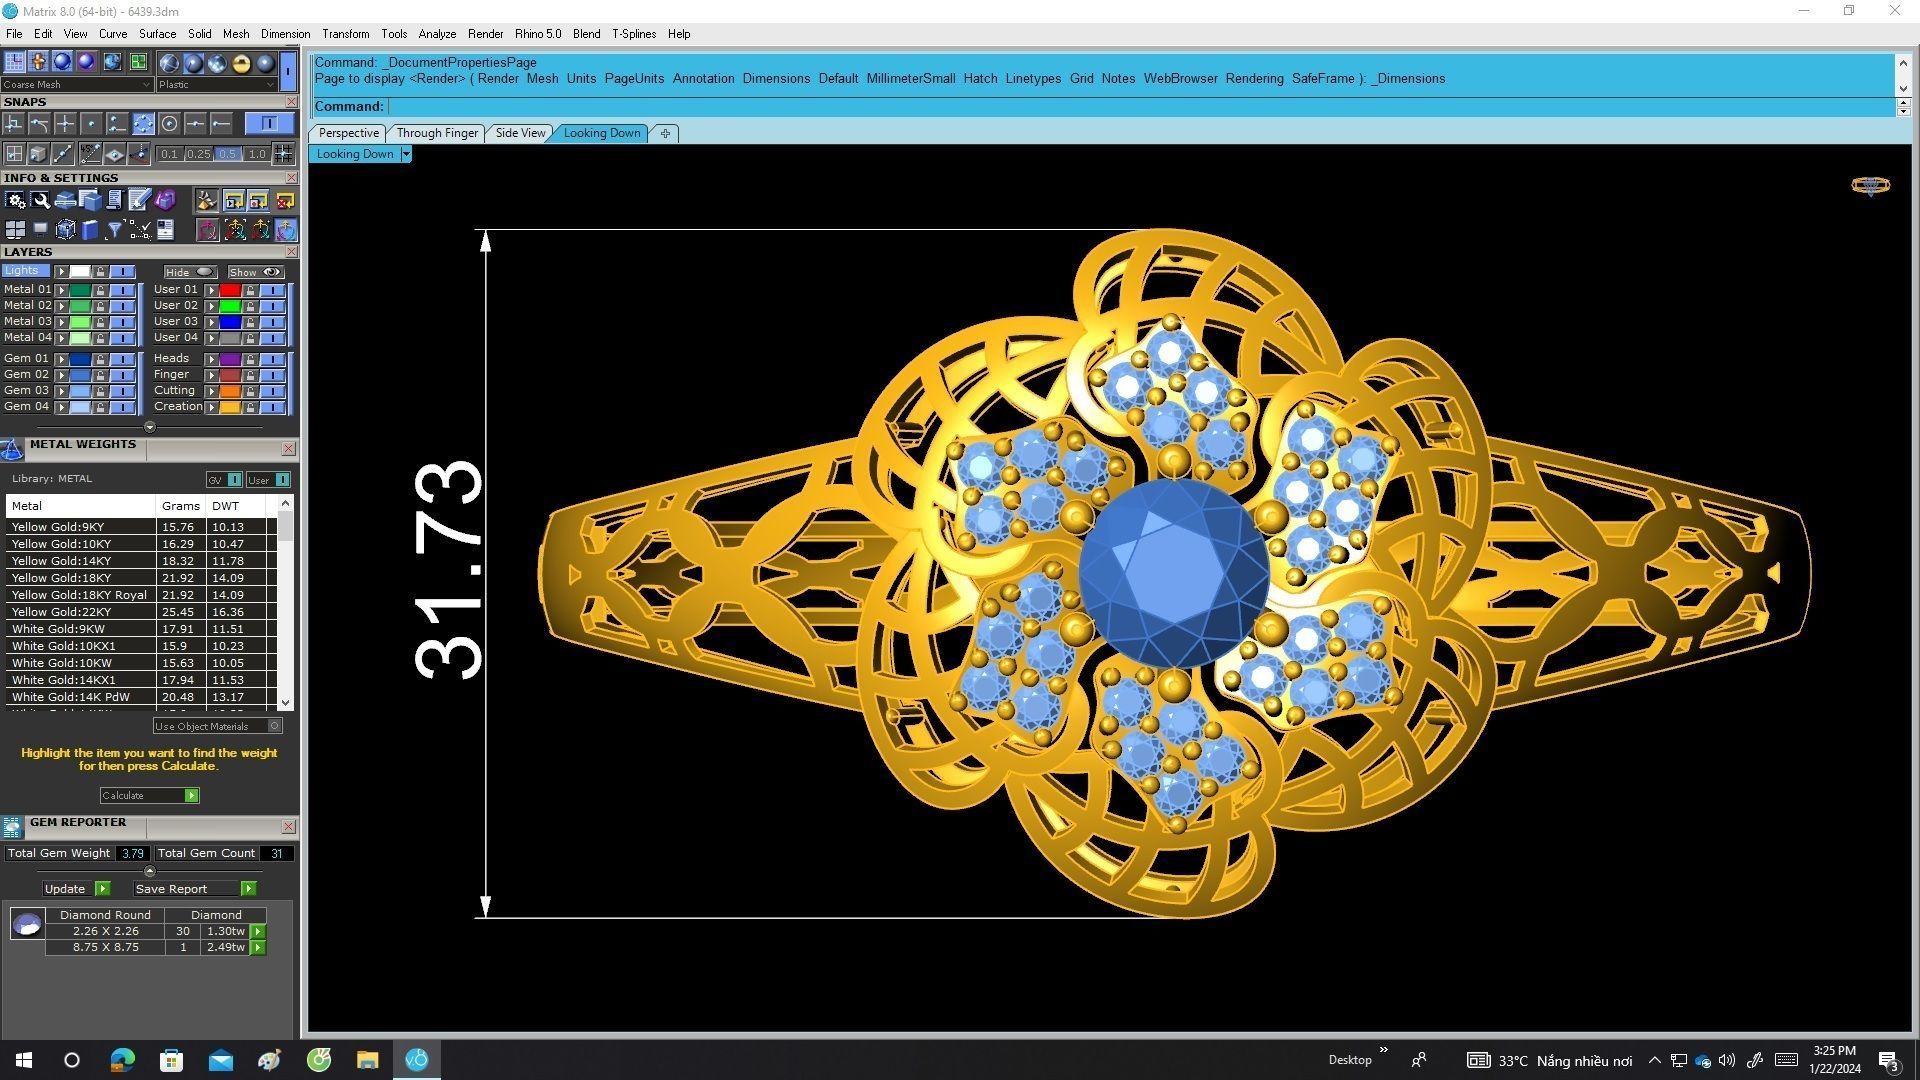Viewport: 1920px width, 1080px height.
Task: Click the red color swatch of User 01
Action: [230, 290]
